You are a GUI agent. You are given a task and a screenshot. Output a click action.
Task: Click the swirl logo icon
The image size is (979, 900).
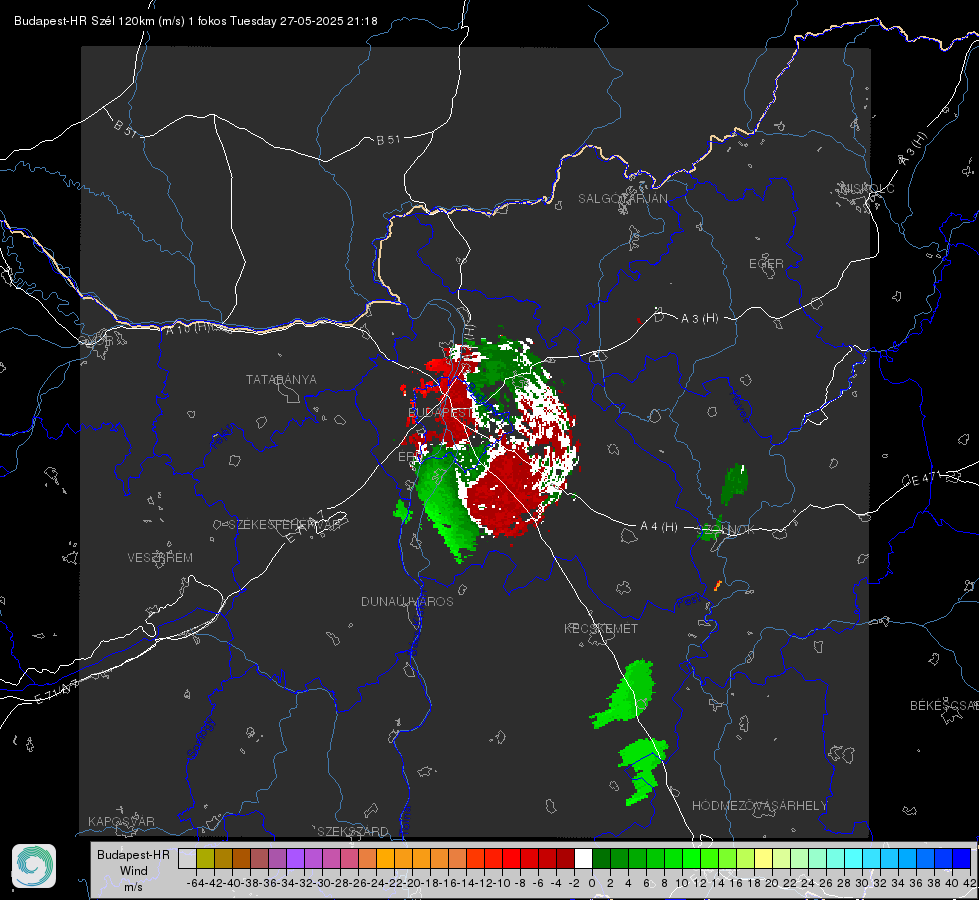(34, 866)
